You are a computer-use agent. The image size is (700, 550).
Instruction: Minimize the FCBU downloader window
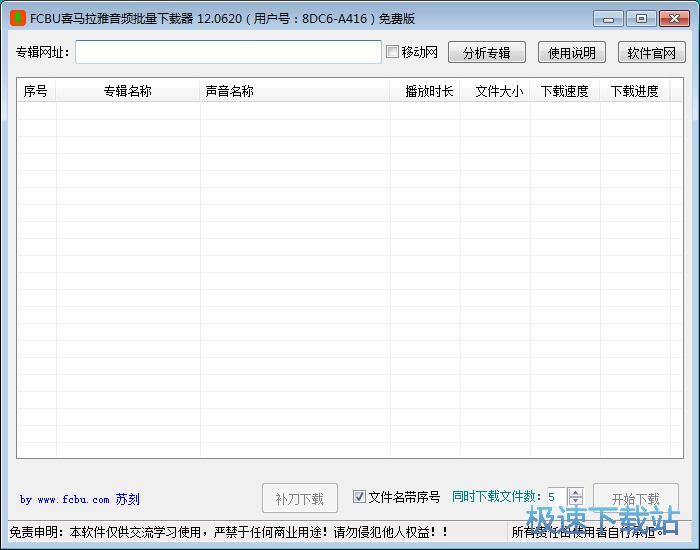pos(608,18)
